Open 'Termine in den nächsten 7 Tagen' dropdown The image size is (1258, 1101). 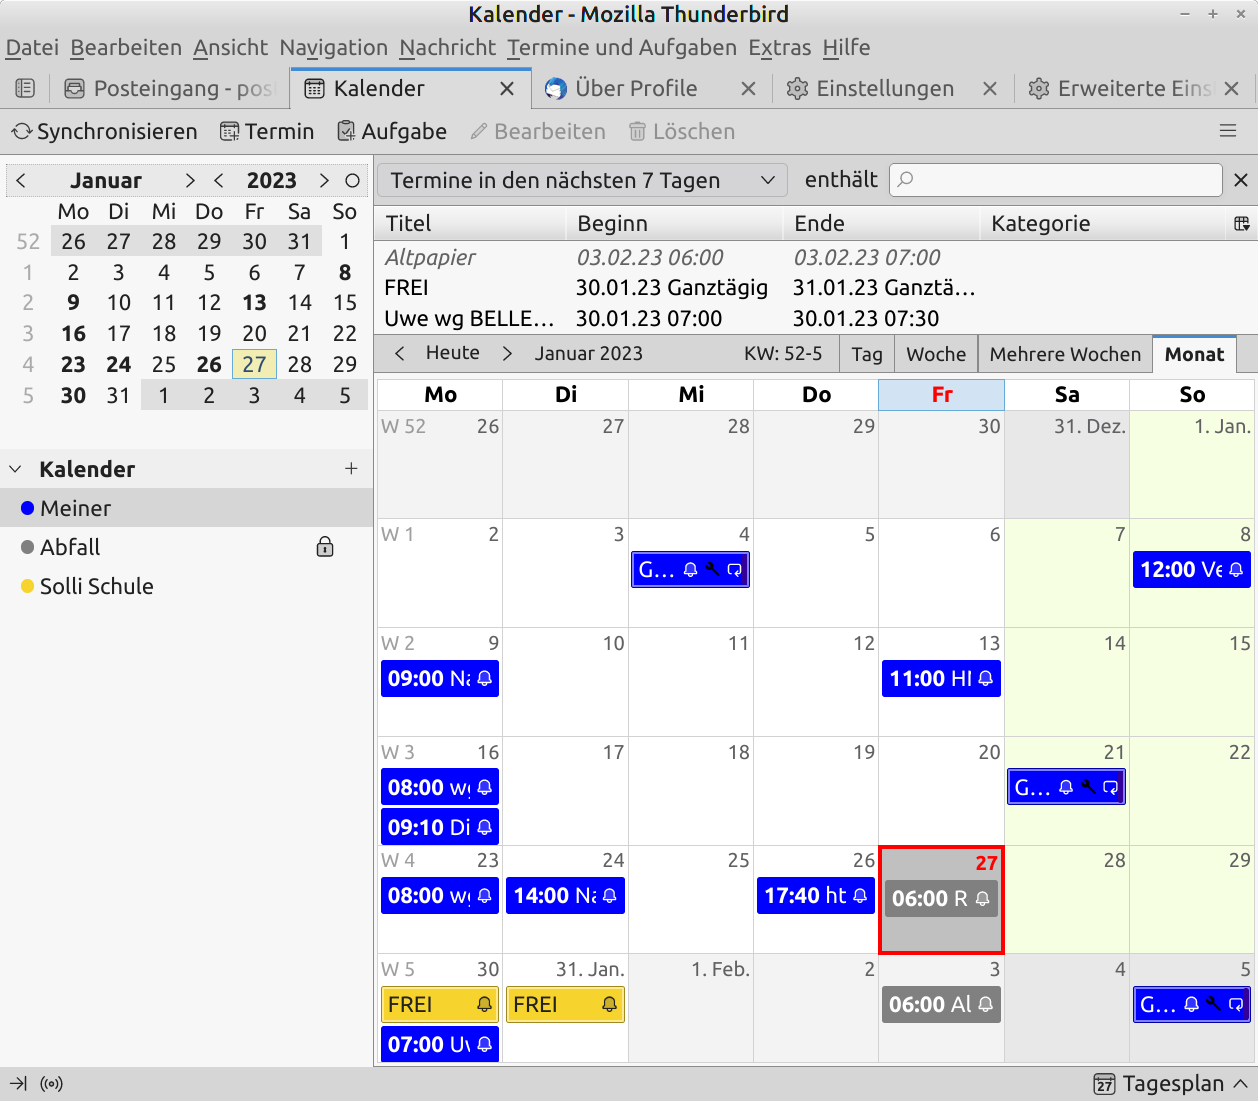pos(582,180)
